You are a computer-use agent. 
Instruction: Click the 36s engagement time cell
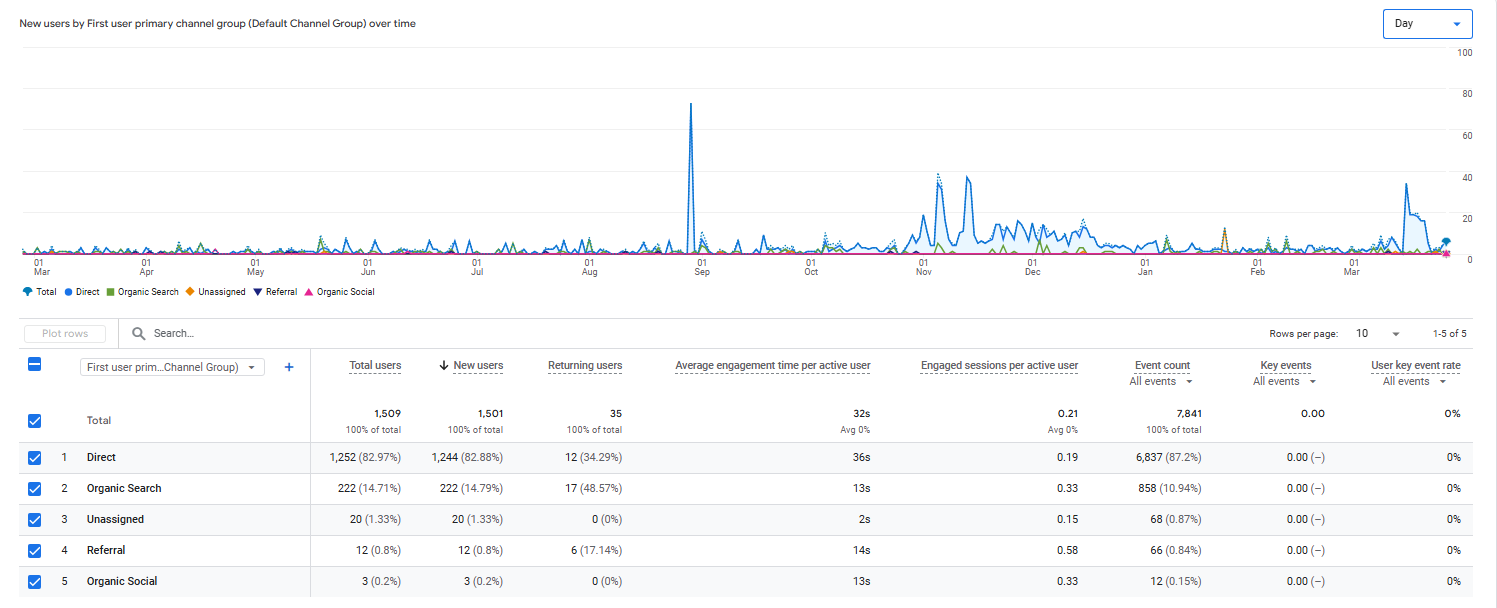coord(861,457)
